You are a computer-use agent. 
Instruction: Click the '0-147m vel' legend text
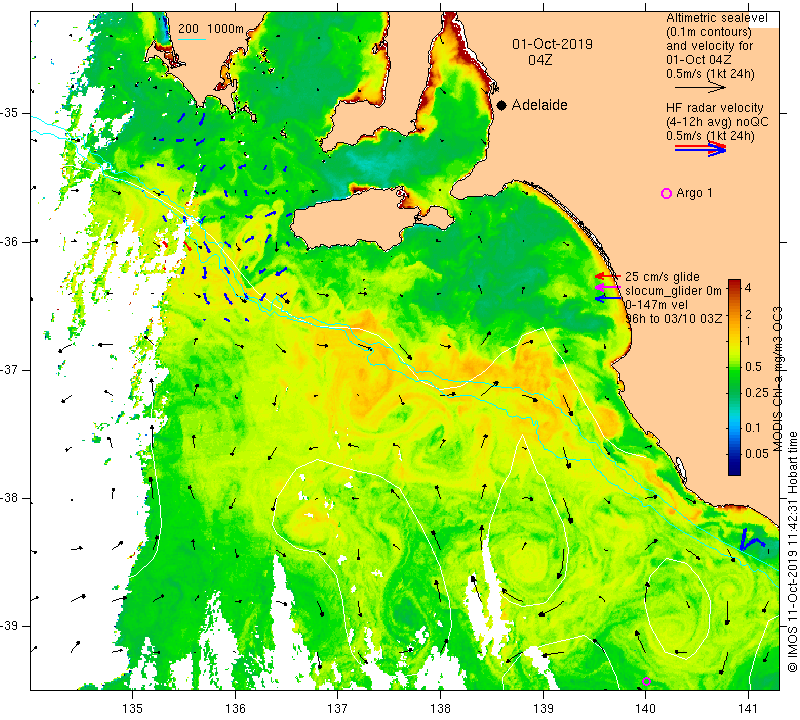[x=656, y=305]
